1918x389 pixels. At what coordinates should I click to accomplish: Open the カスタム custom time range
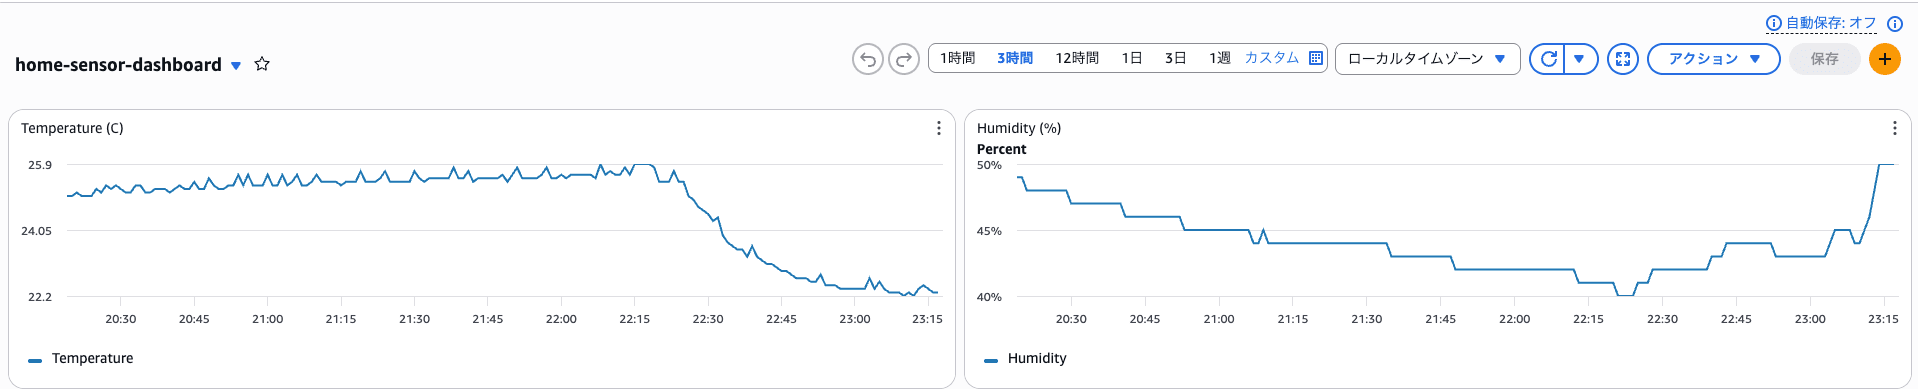click(x=1271, y=58)
